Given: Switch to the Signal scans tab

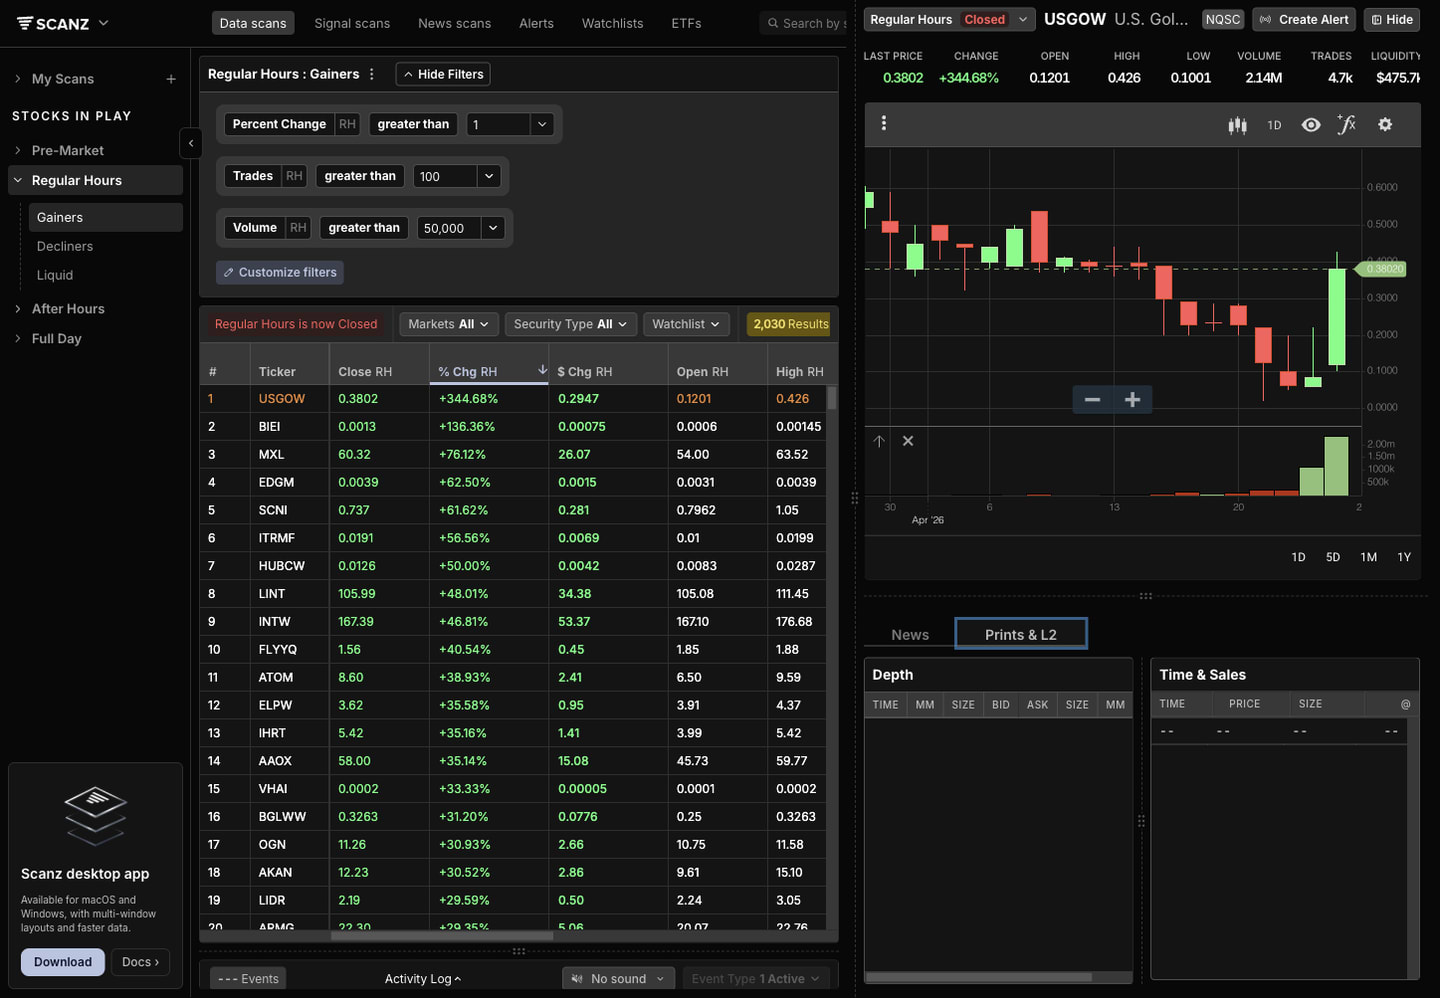Looking at the screenshot, I should [x=352, y=23].
